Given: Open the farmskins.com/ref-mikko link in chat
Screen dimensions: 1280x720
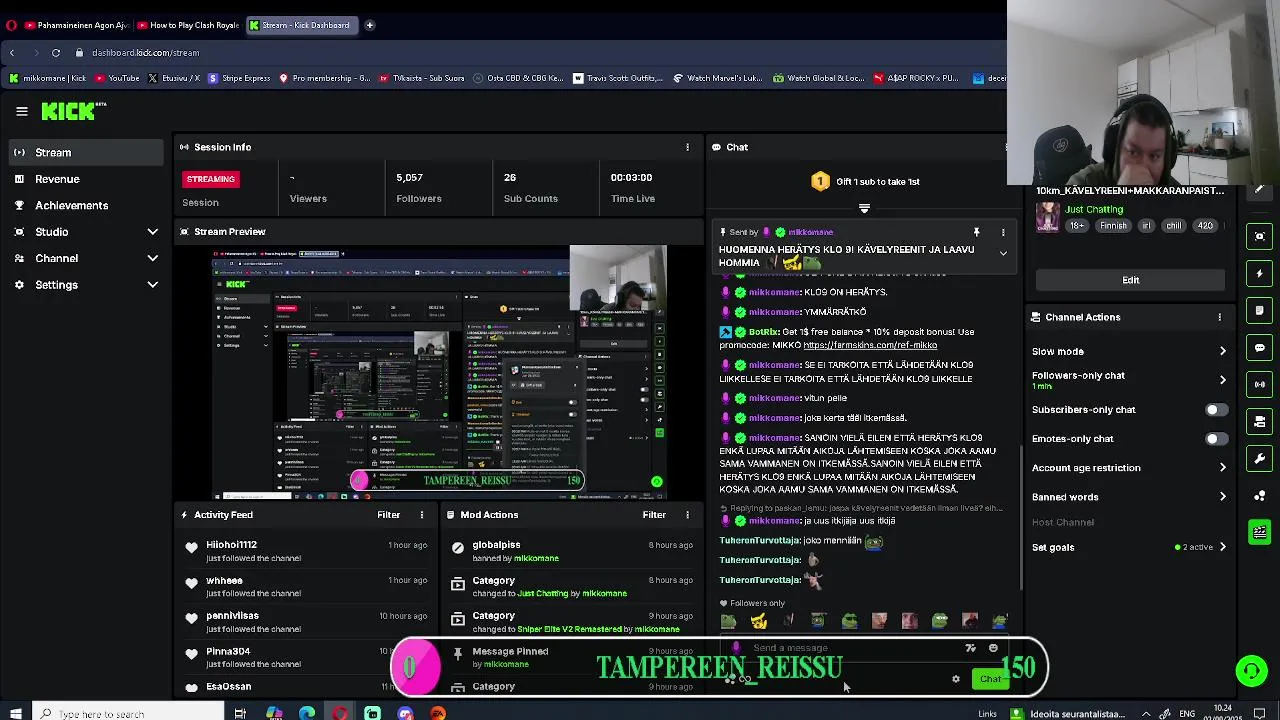Looking at the screenshot, I should click(870, 345).
